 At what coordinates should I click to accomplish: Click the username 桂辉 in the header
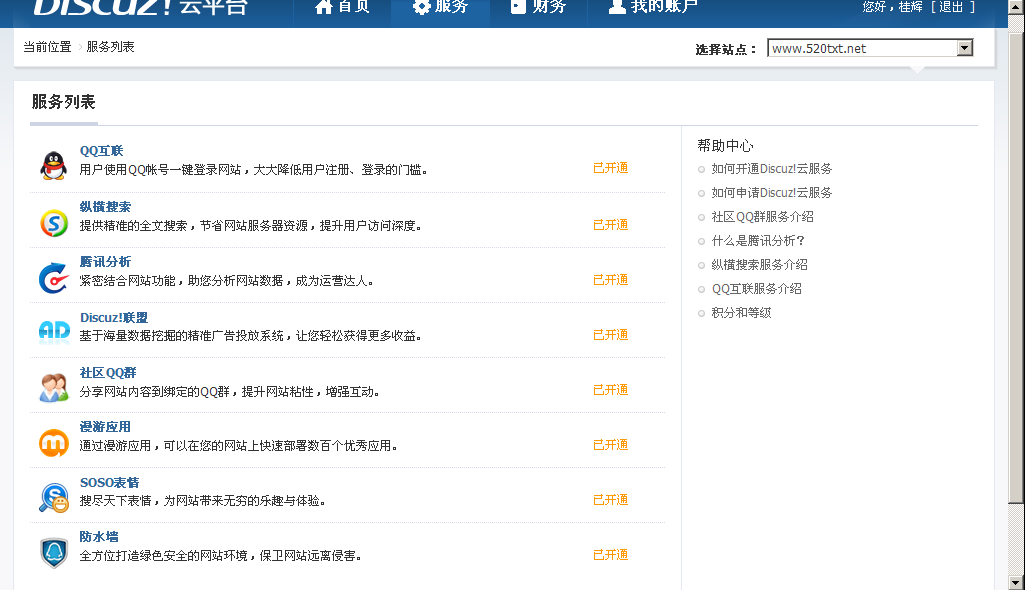click(911, 7)
